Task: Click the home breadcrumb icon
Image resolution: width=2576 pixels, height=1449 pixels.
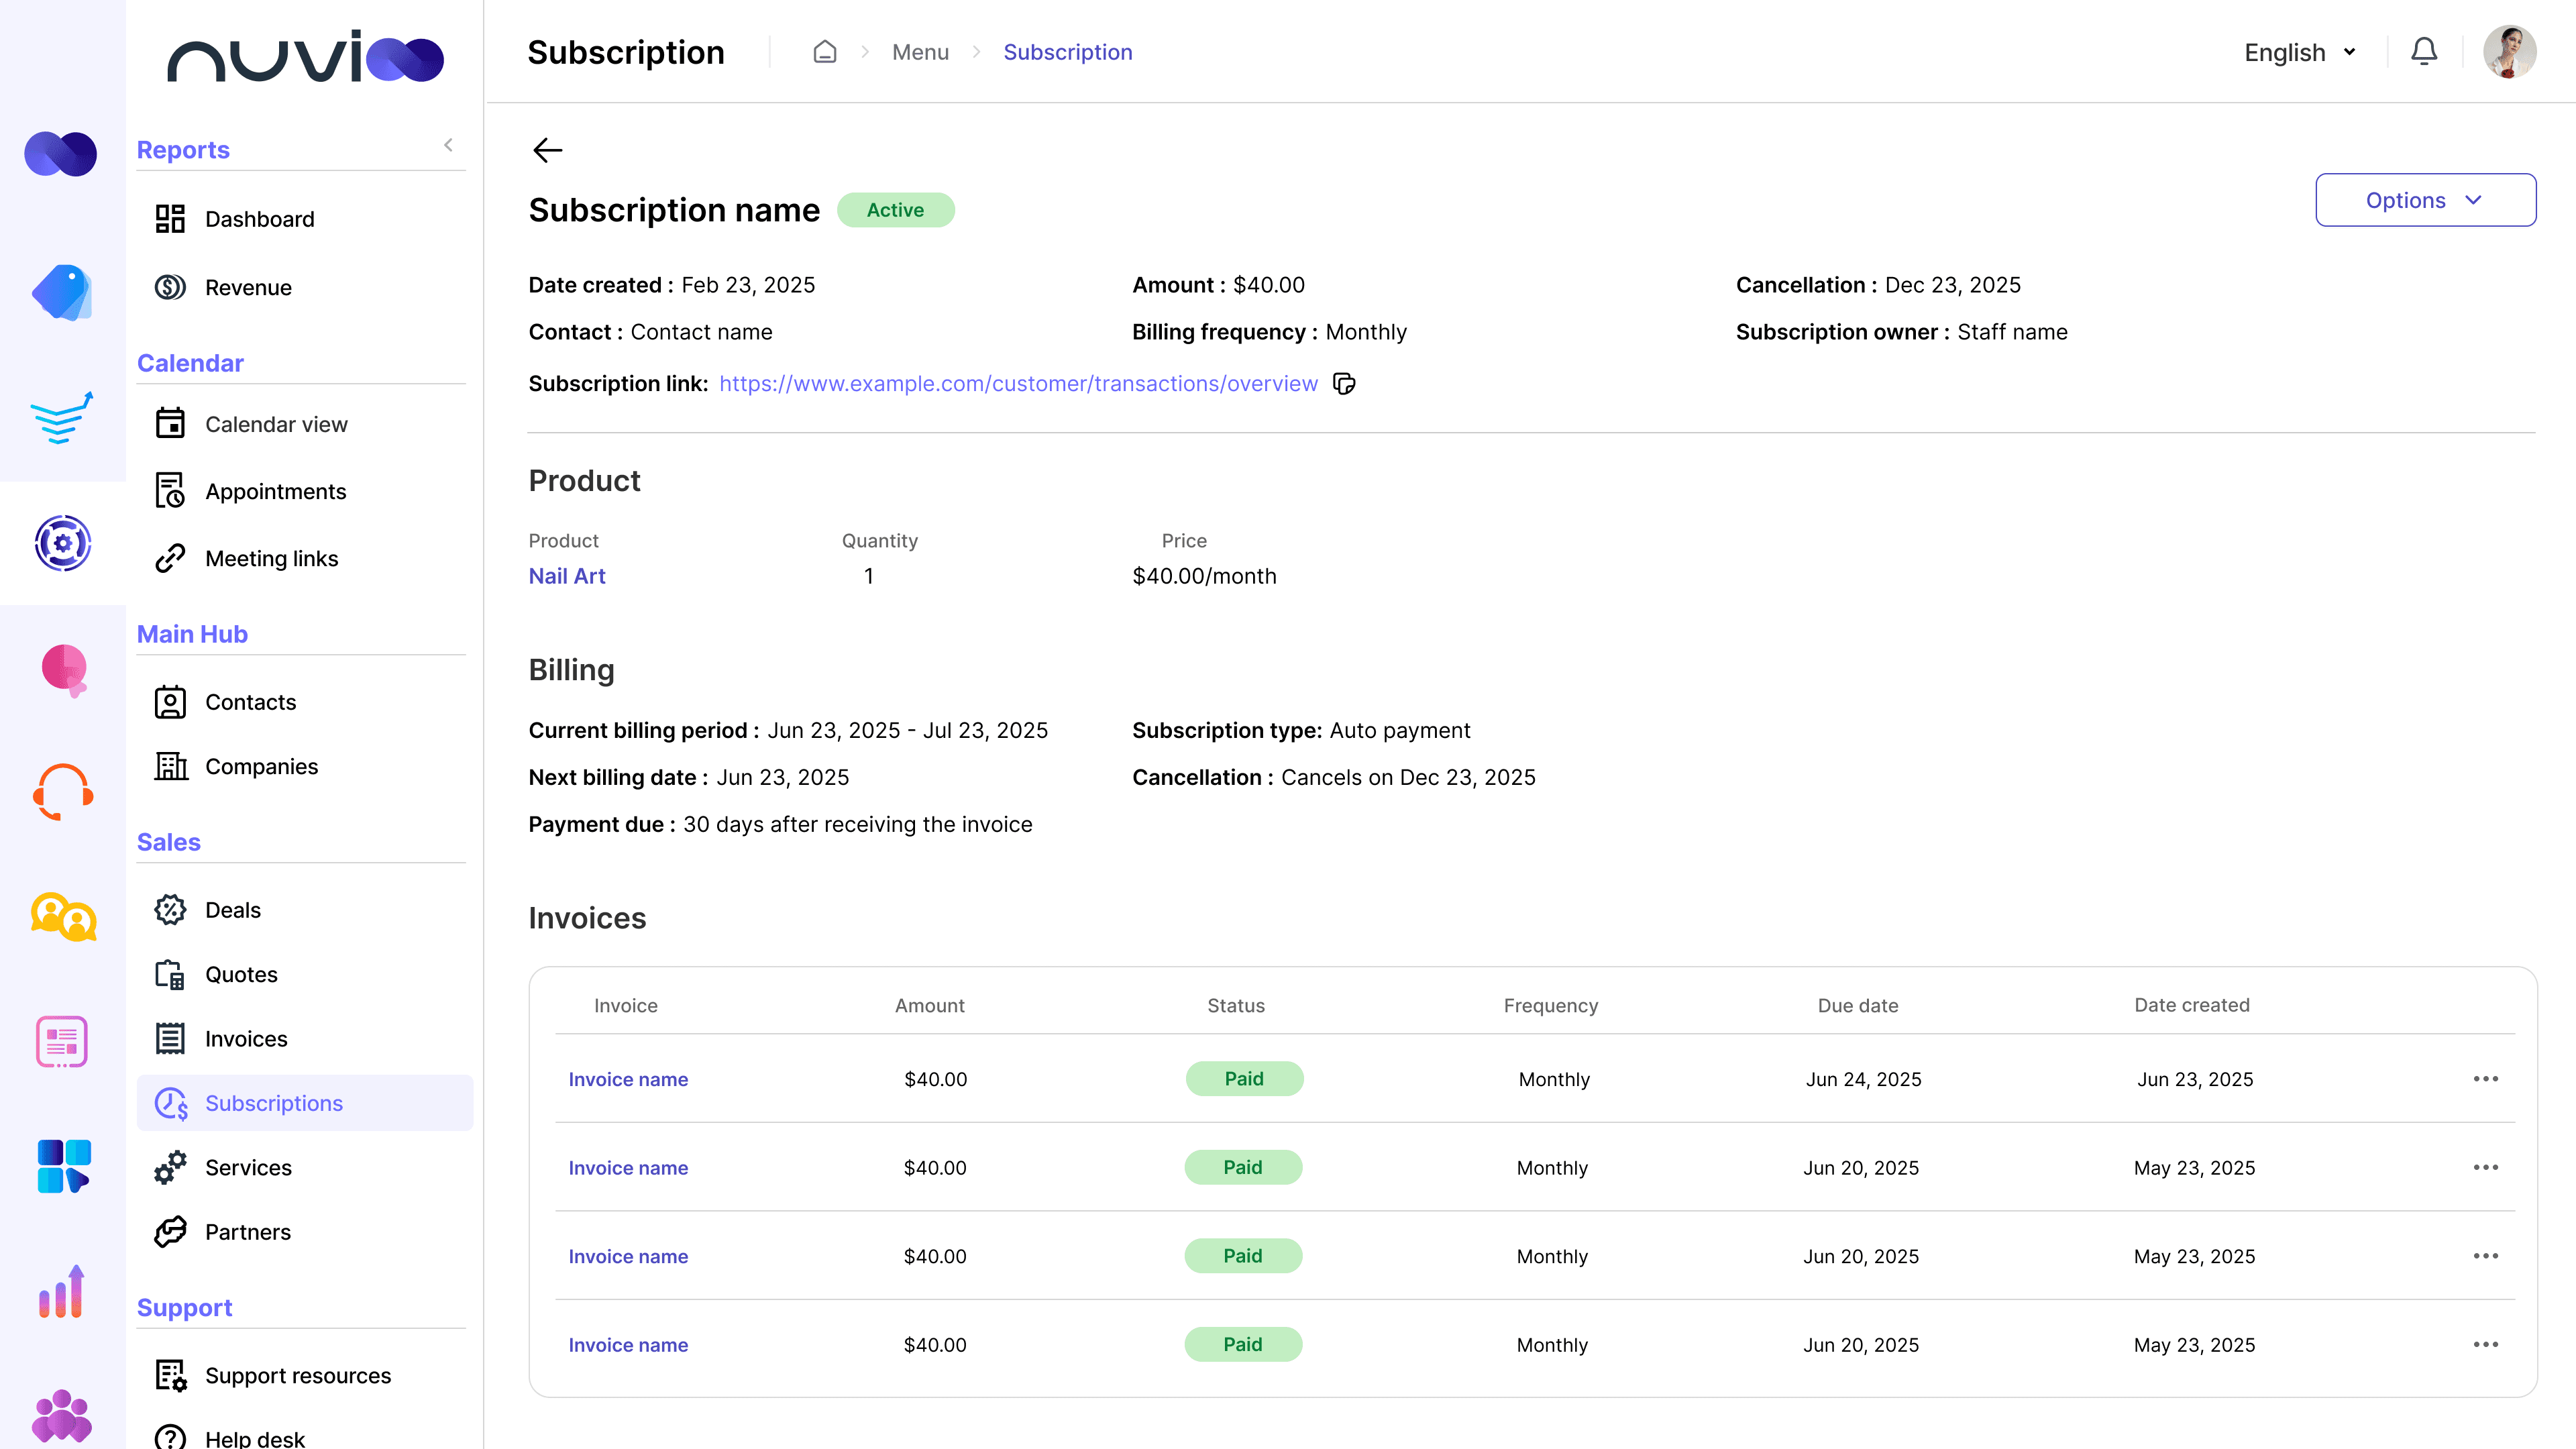Action: tap(824, 52)
